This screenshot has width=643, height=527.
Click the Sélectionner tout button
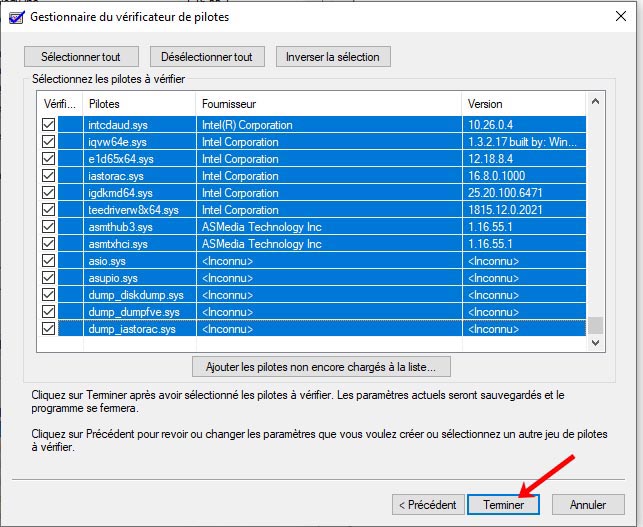81,57
